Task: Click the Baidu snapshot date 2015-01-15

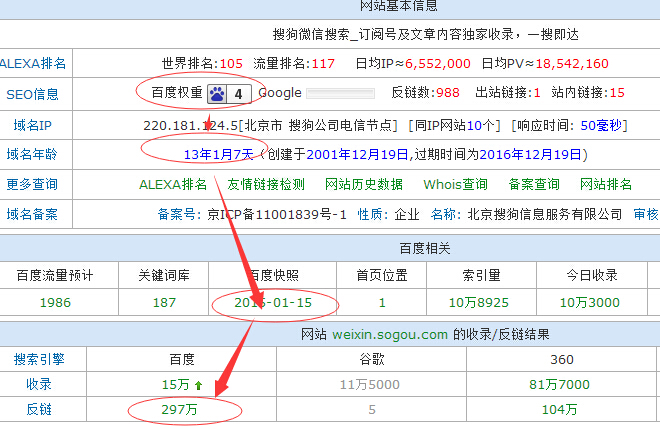Action: [272, 301]
